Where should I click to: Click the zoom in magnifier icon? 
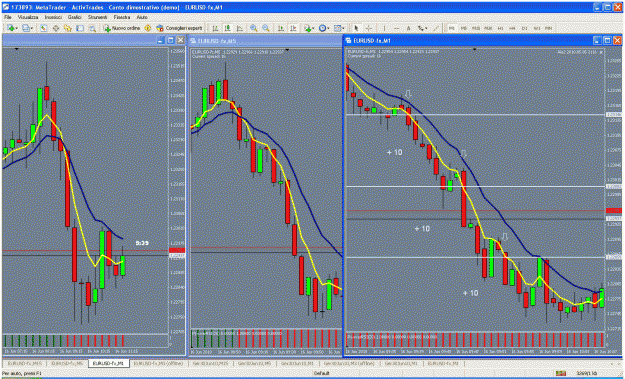pyautogui.click(x=254, y=28)
